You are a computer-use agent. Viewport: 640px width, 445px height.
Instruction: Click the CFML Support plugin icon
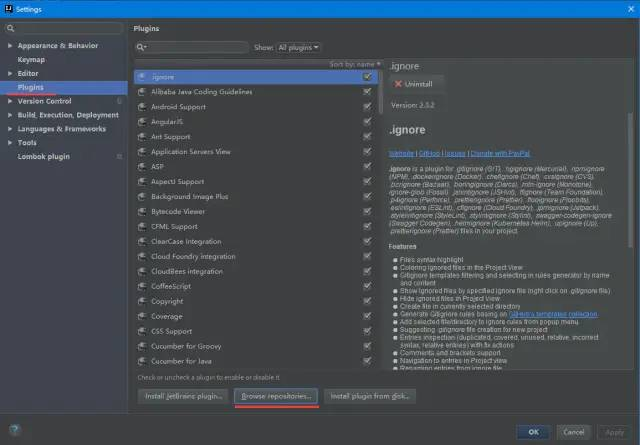(142, 227)
